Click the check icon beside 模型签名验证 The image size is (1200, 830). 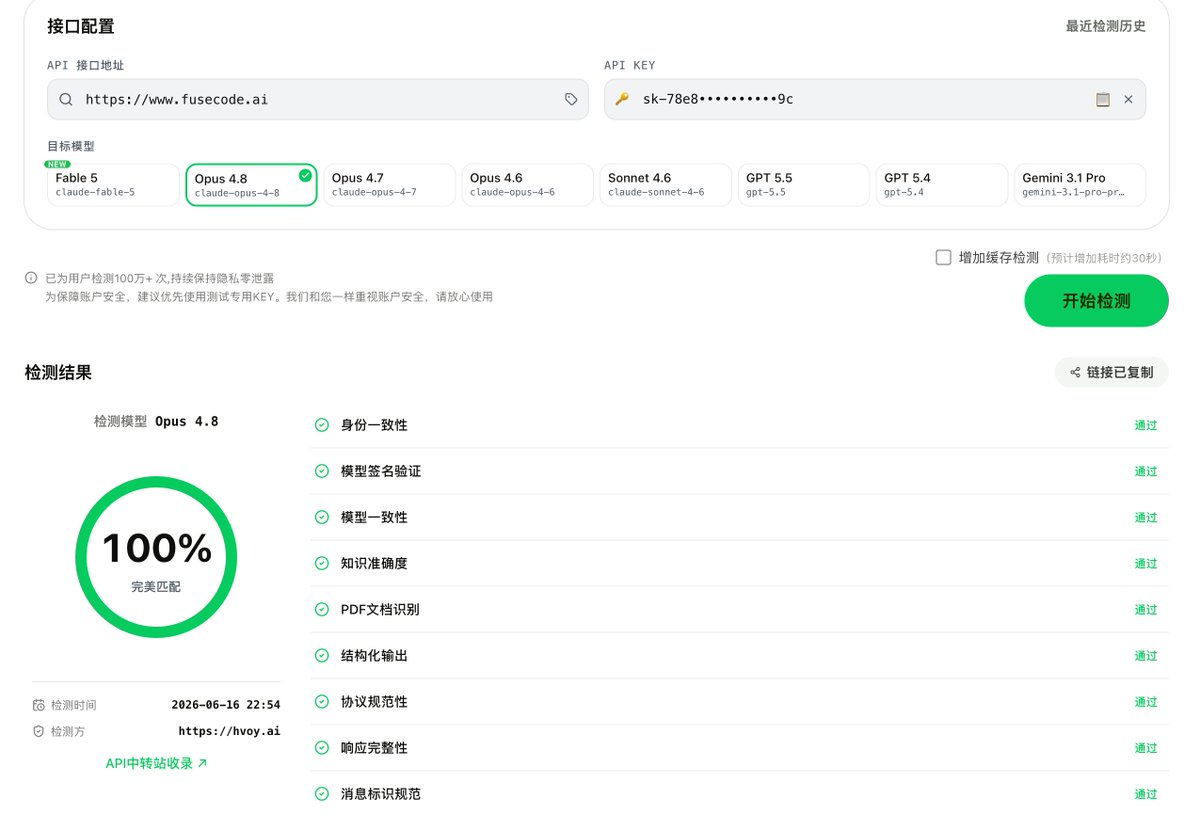tap(322, 471)
